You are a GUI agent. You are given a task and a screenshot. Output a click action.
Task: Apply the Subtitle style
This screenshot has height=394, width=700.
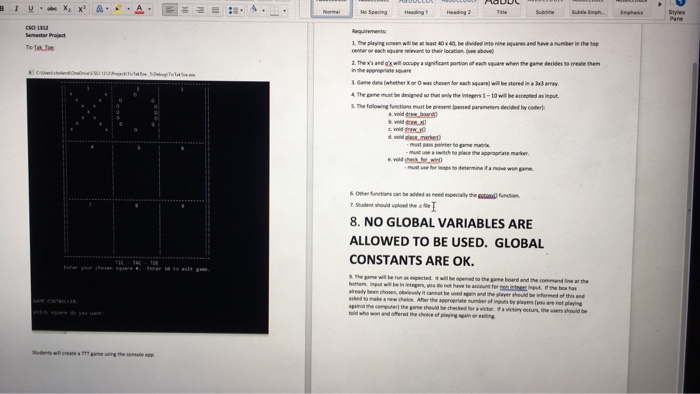545,9
